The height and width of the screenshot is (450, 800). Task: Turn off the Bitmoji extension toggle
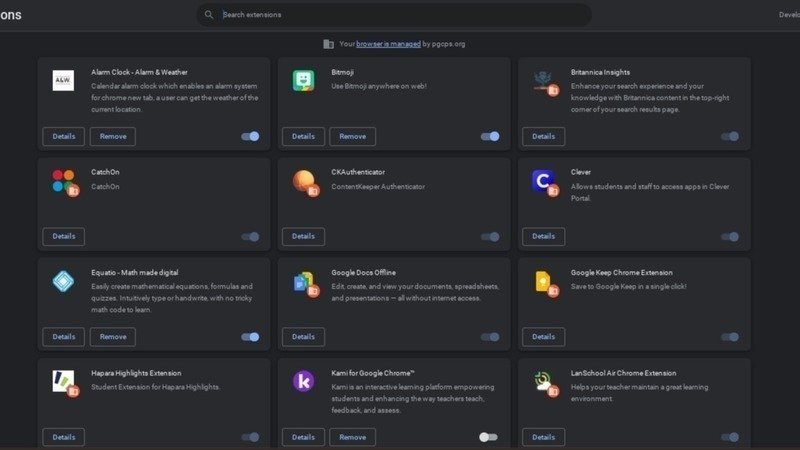pyautogui.click(x=490, y=136)
